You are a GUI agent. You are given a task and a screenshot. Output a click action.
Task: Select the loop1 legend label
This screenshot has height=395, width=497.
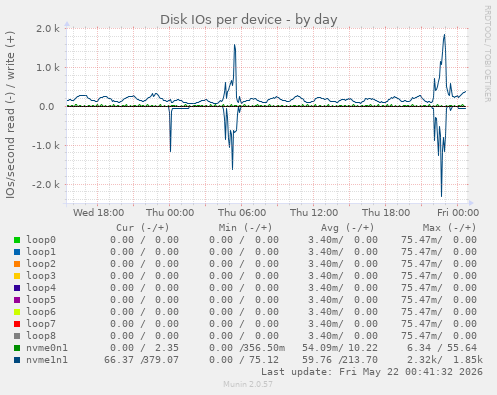pyautogui.click(x=41, y=252)
